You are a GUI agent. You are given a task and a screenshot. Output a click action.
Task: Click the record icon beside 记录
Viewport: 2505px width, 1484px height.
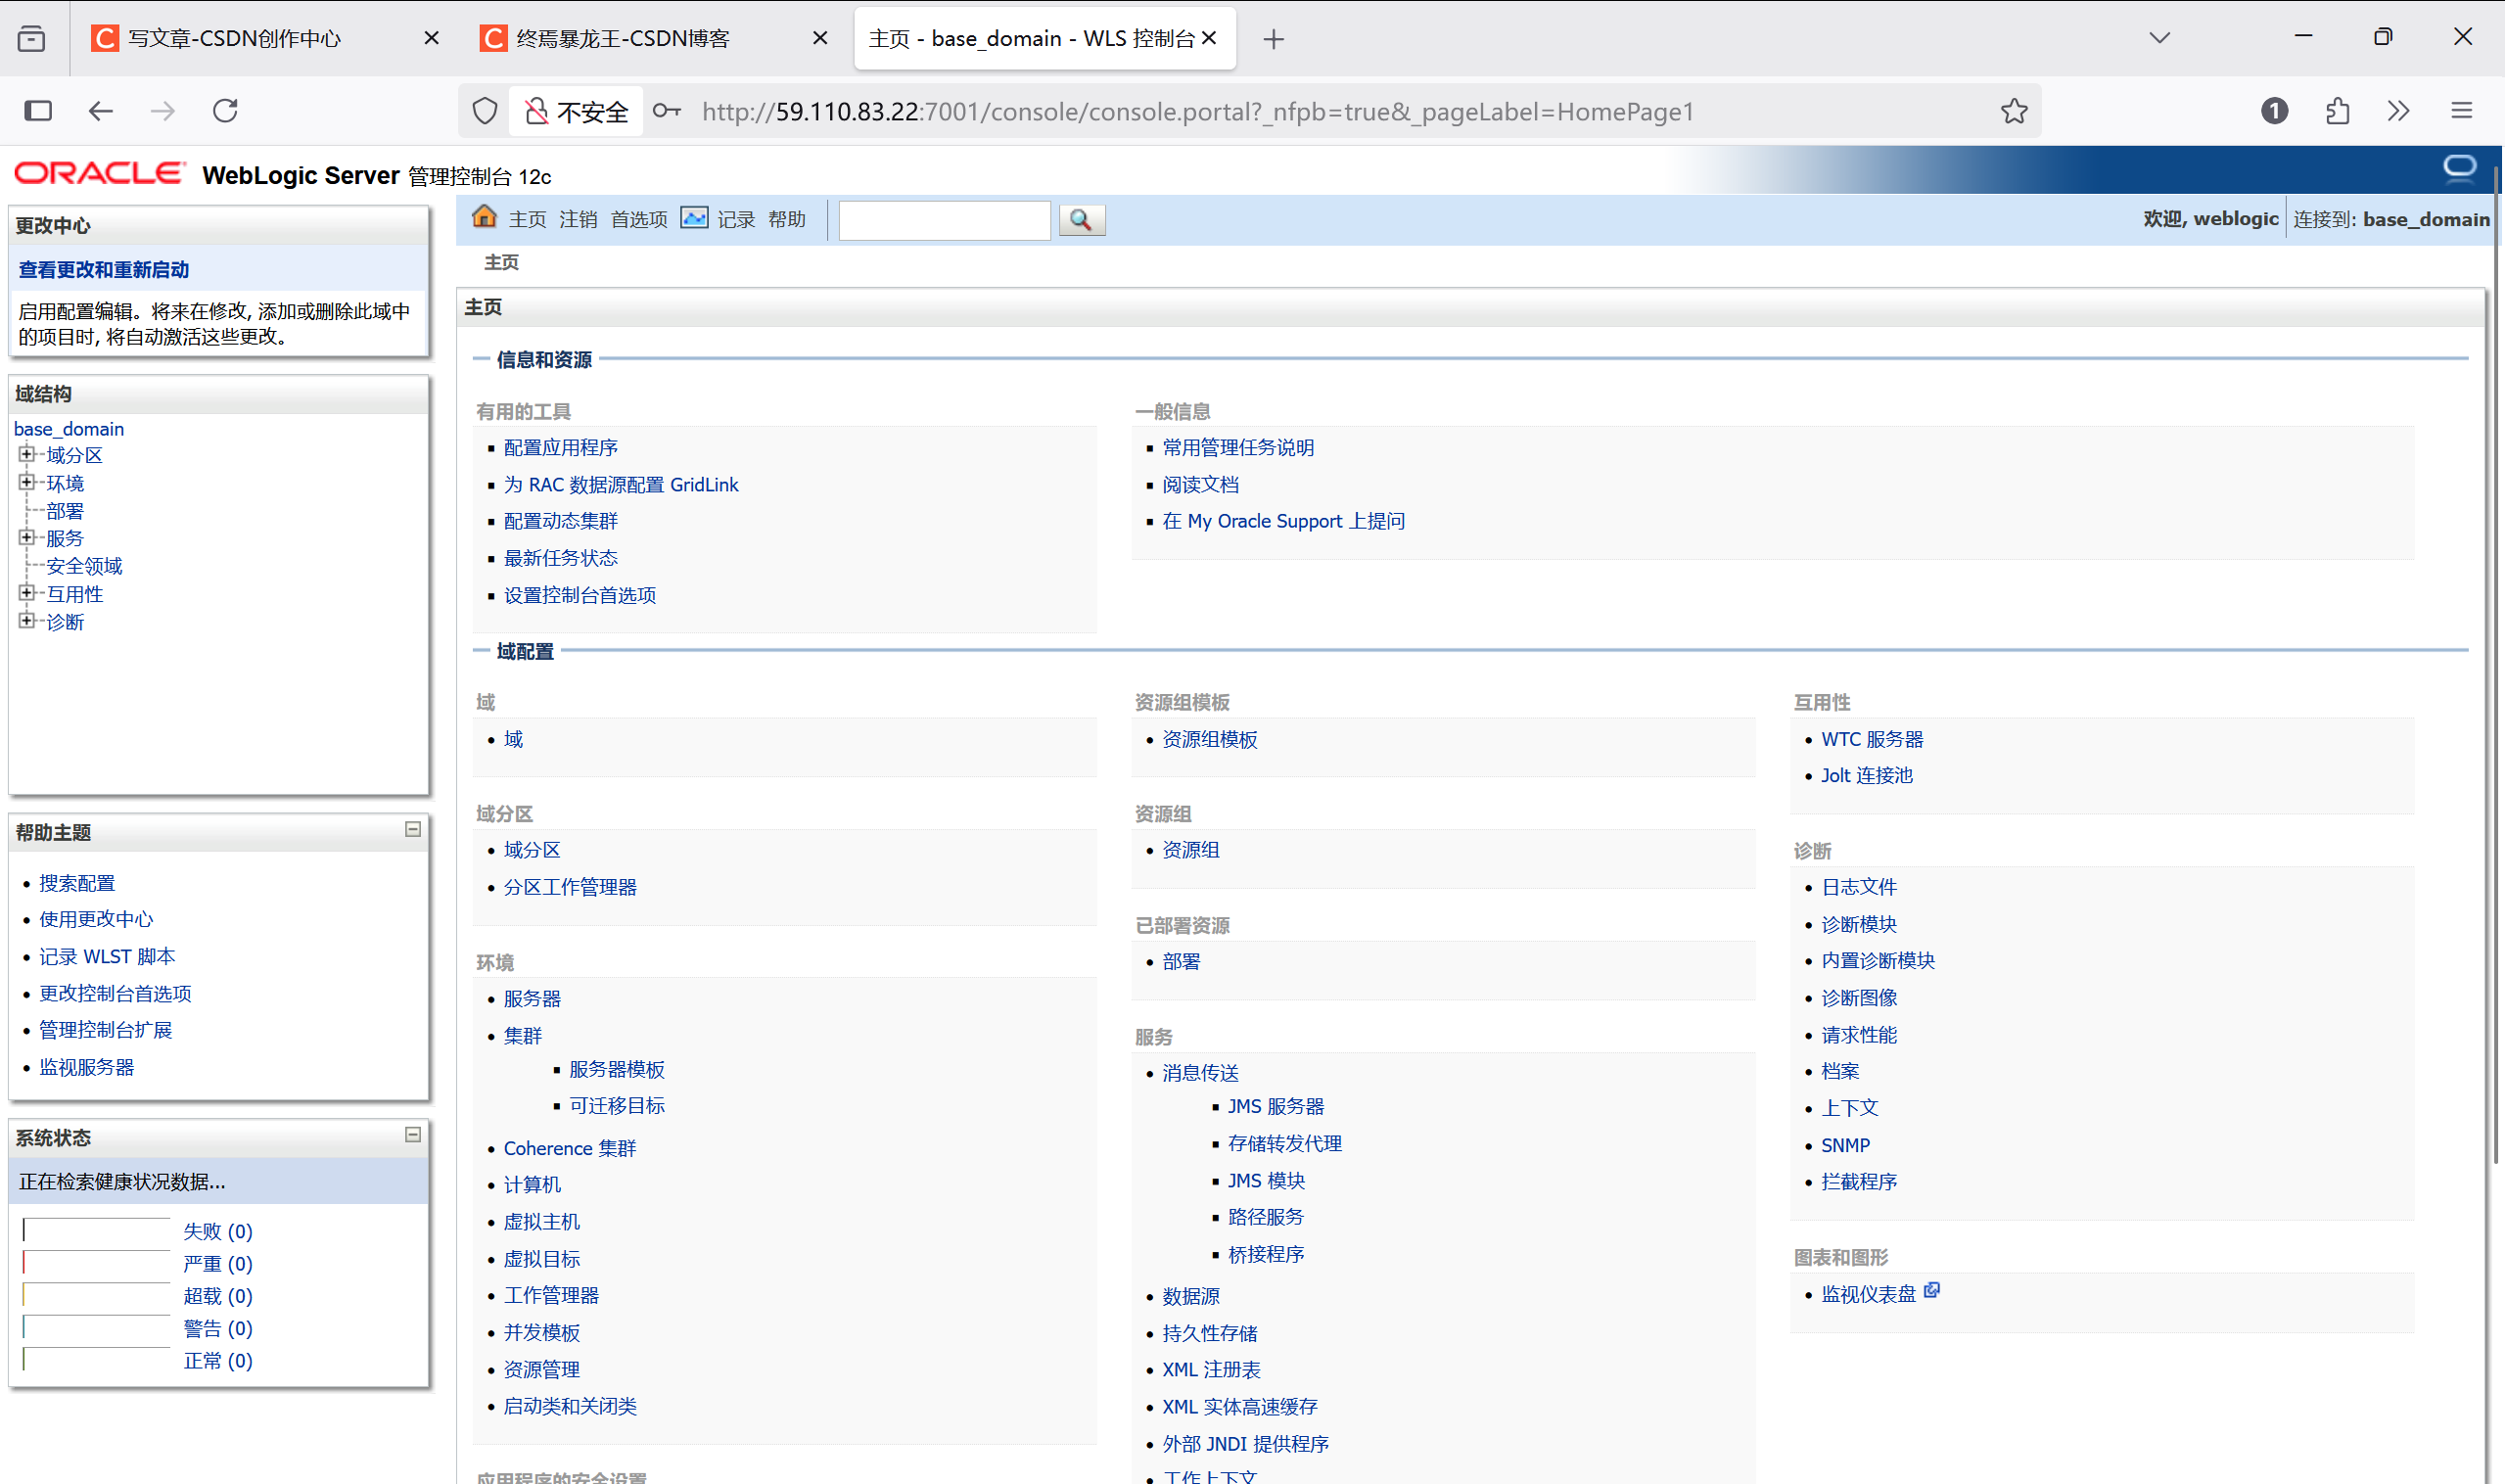(694, 218)
